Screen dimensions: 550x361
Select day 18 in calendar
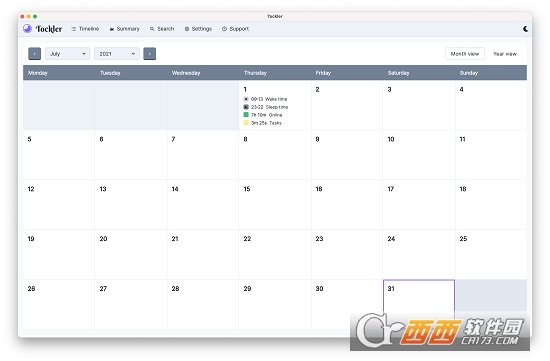tap(491, 205)
